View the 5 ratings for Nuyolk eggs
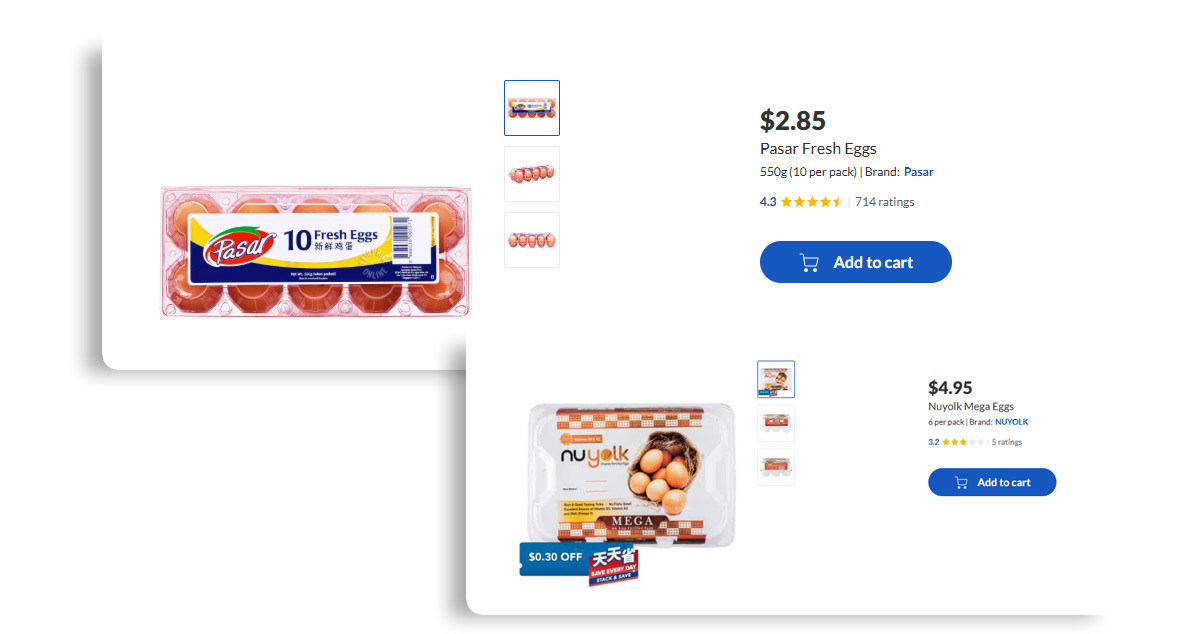1202x634 pixels. tap(1007, 442)
